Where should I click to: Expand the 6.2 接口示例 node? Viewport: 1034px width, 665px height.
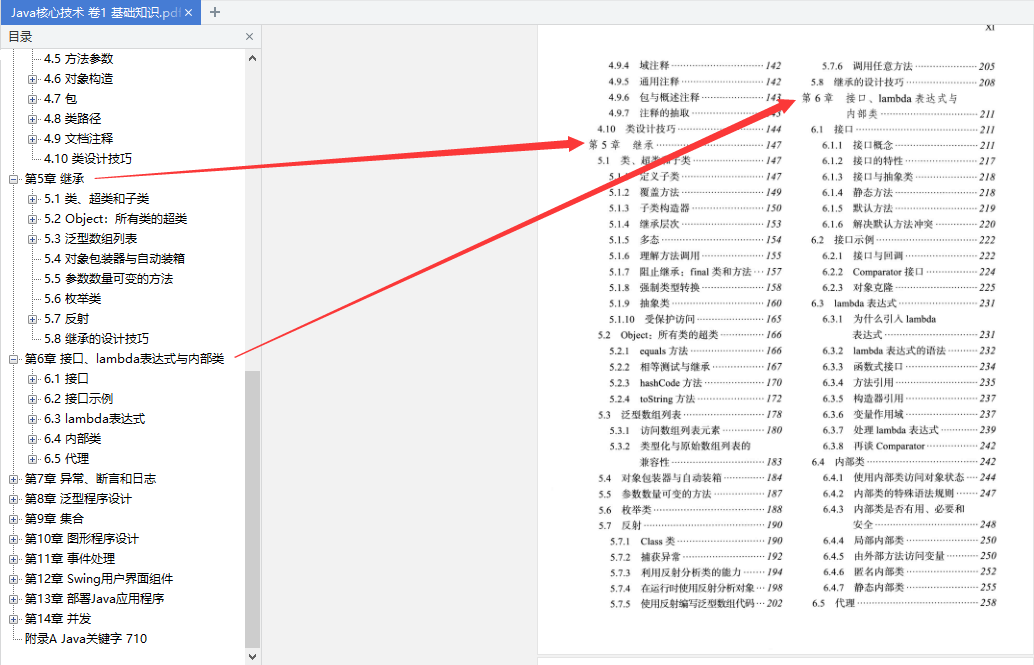(32, 399)
